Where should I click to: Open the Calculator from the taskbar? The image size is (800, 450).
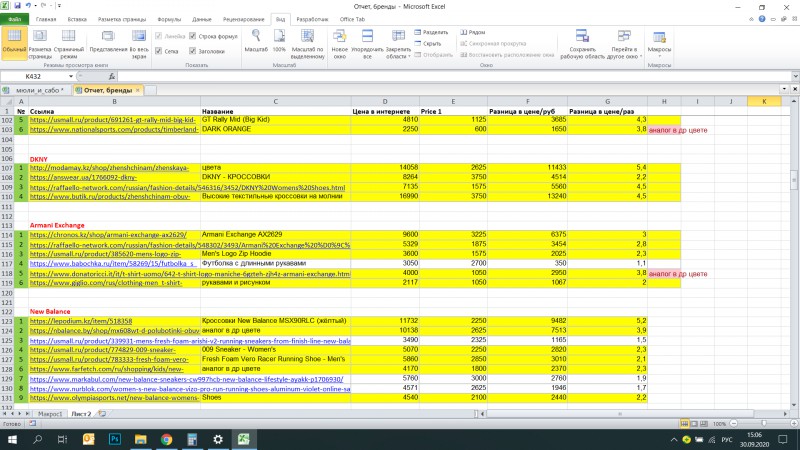tap(192, 439)
